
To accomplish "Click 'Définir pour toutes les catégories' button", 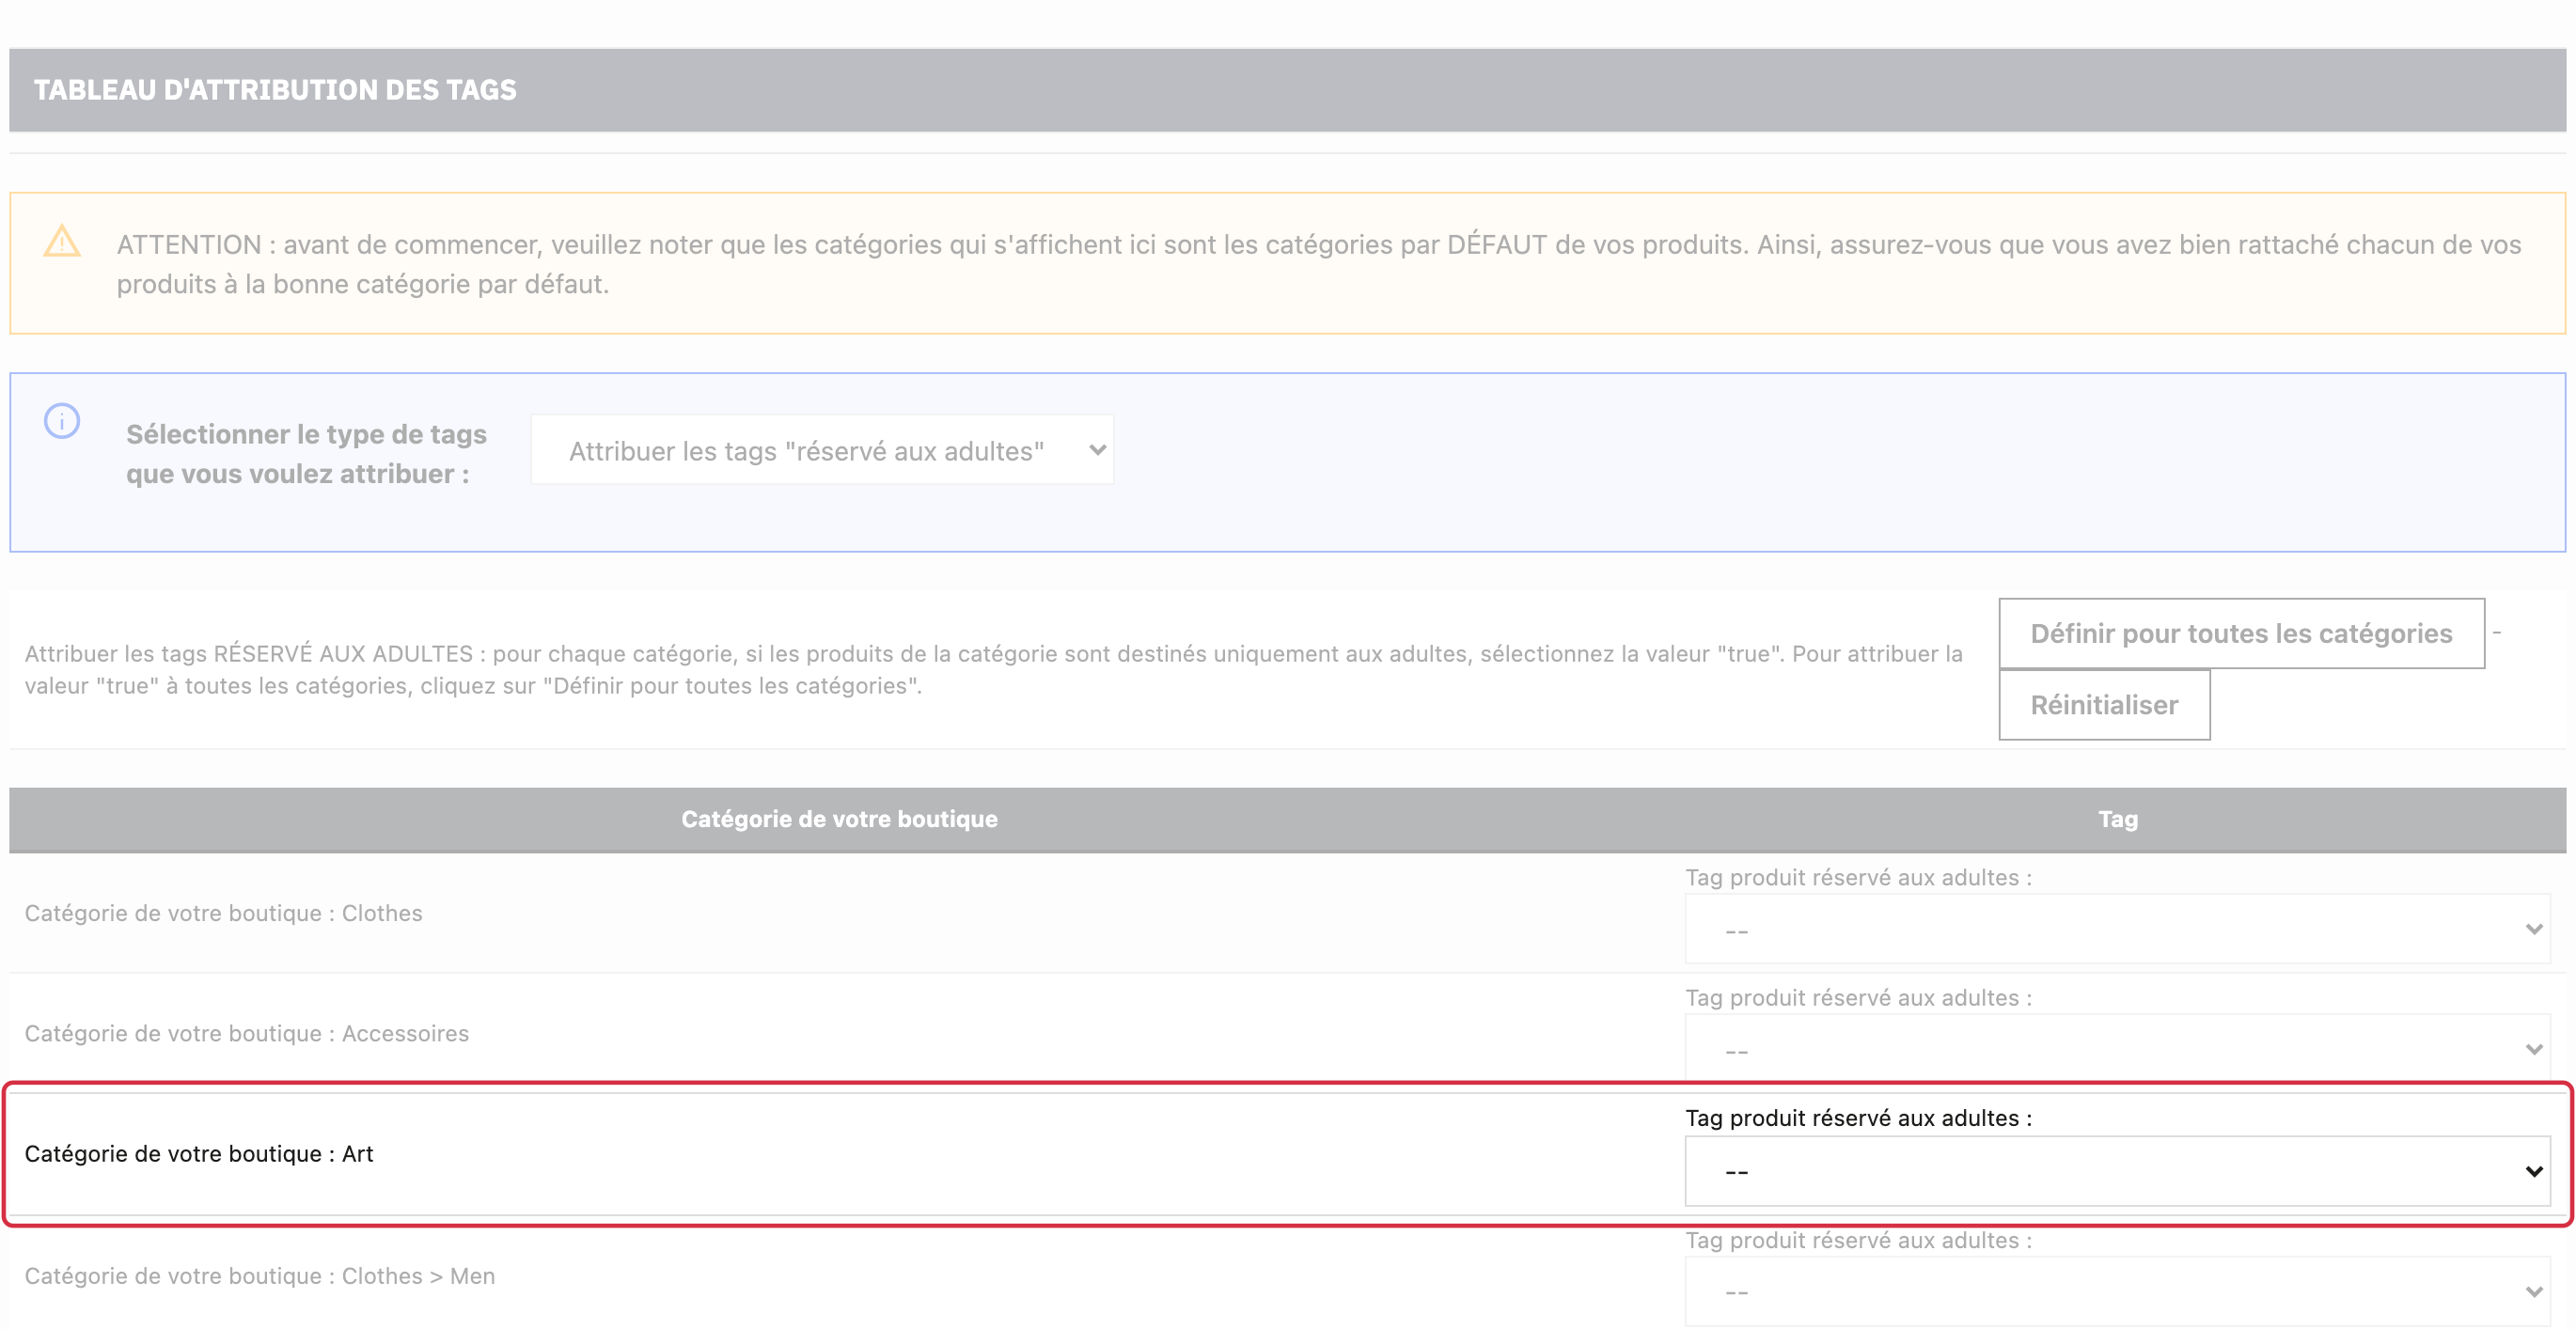I will point(2241,634).
